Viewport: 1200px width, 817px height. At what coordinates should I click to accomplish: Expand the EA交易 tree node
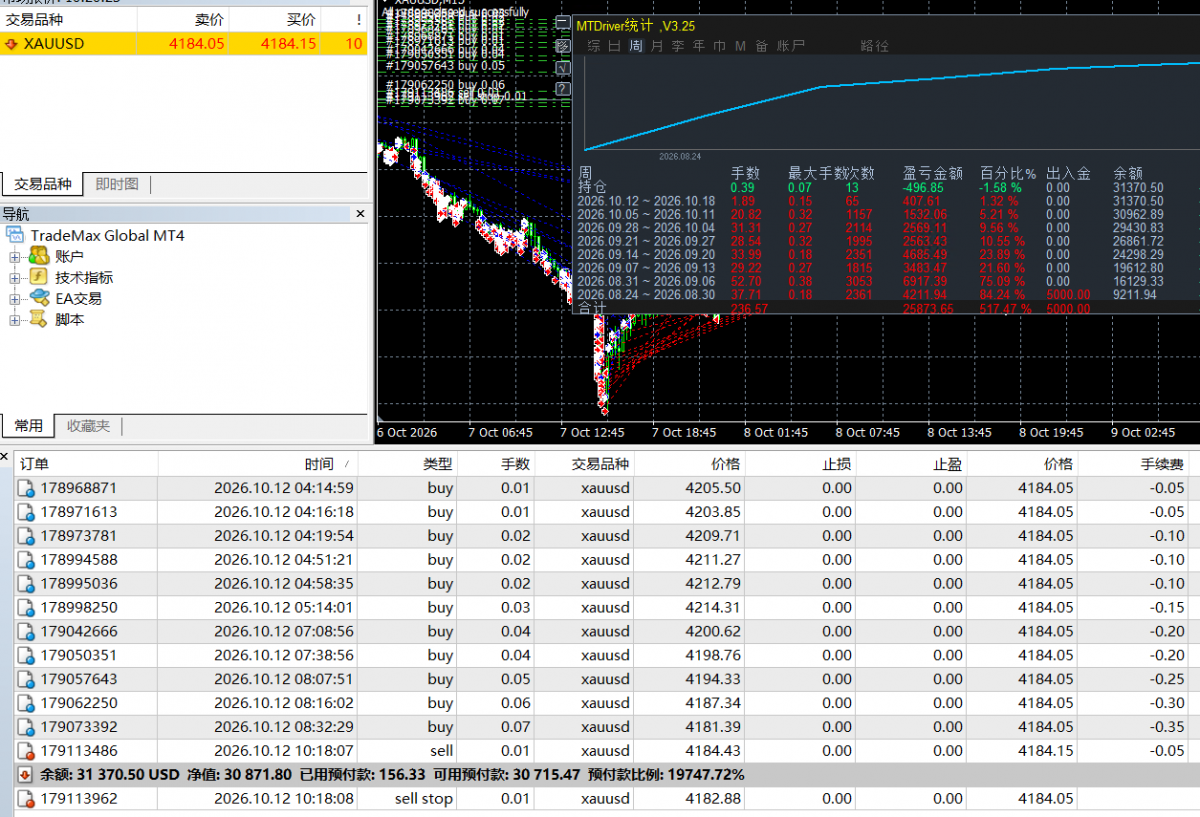[x=15, y=299]
